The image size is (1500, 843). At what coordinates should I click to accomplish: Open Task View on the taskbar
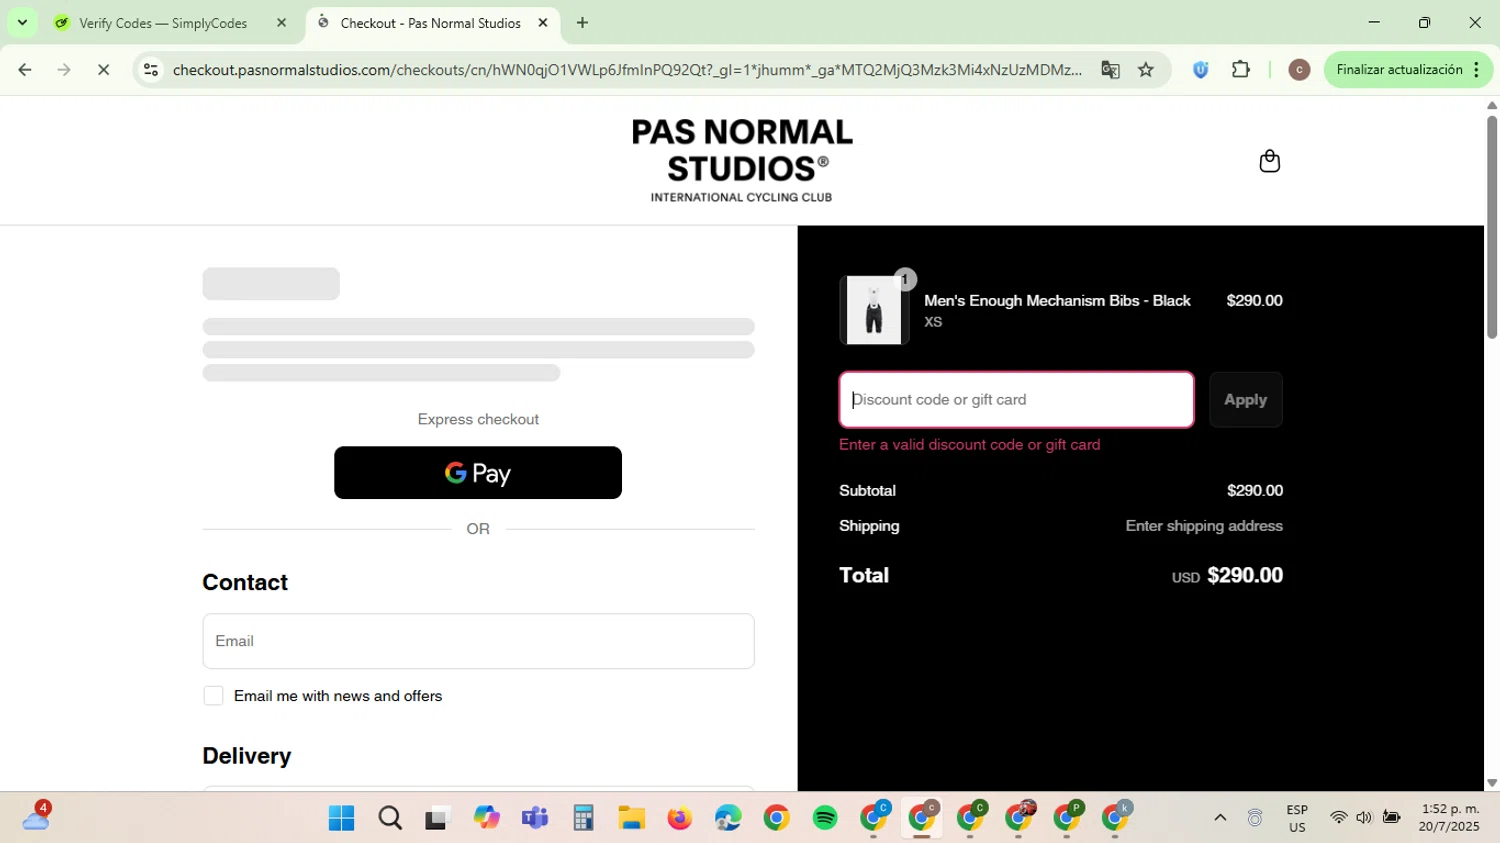coord(438,819)
